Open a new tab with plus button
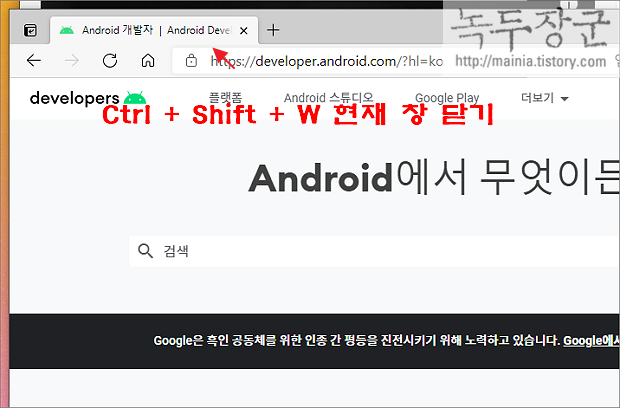 point(273,30)
